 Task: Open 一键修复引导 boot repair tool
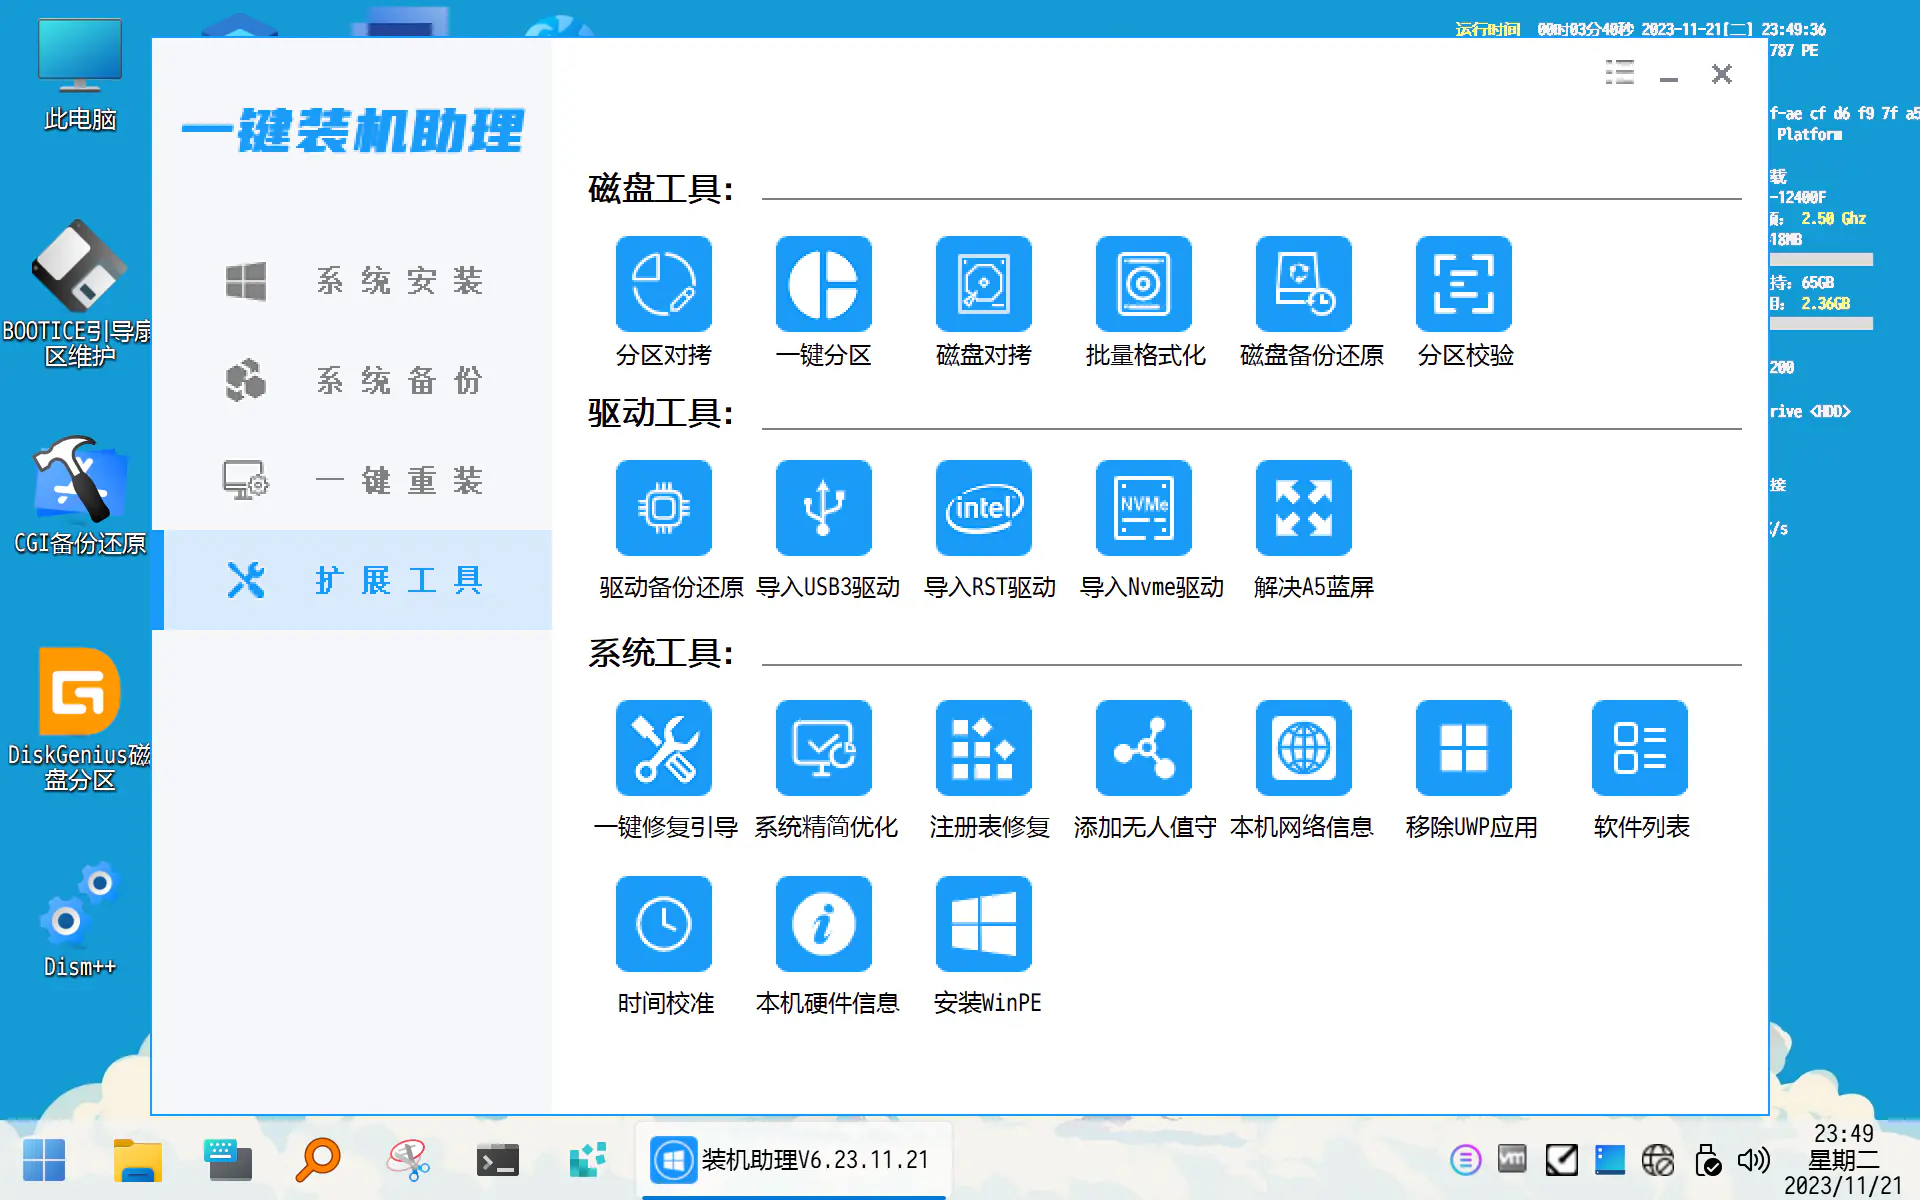[663, 747]
